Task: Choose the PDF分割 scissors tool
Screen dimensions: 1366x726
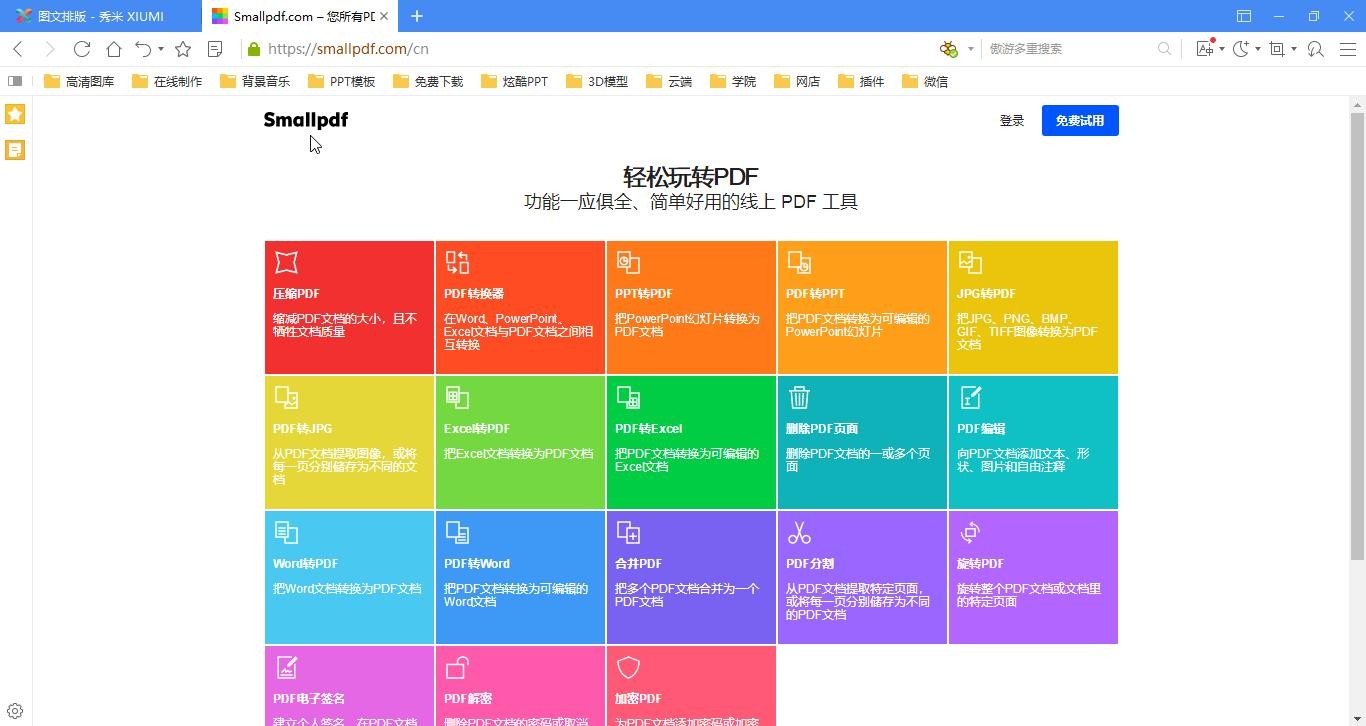Action: tap(861, 577)
